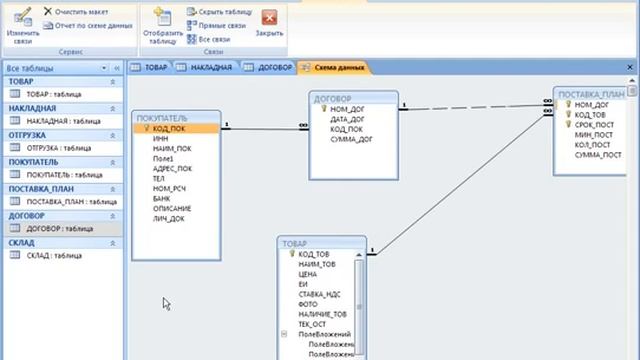Switch to the НАКЛАДНАЯ tab
The image size is (640, 360).
(205, 67)
